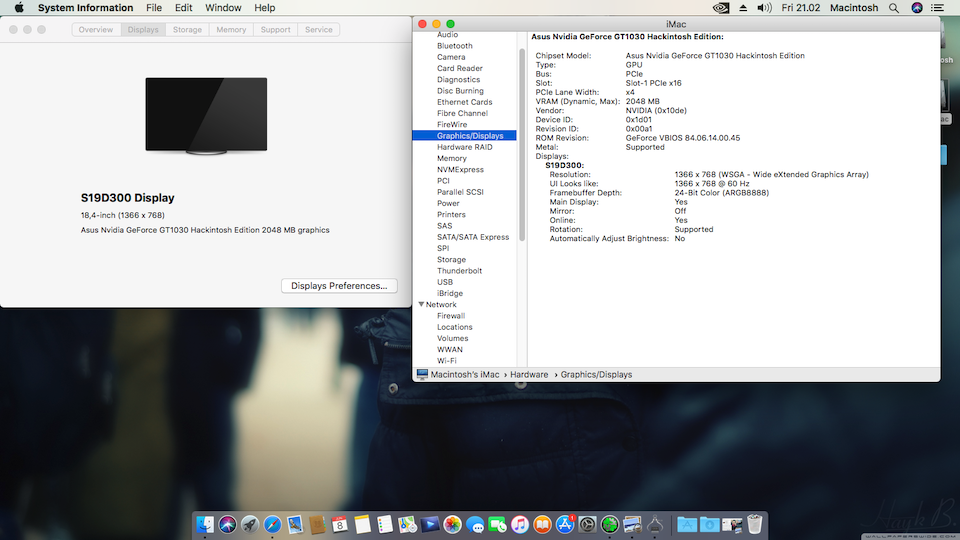960x540 pixels.
Task: Open Messages speech bubble icon in Dock
Action: 475,525
